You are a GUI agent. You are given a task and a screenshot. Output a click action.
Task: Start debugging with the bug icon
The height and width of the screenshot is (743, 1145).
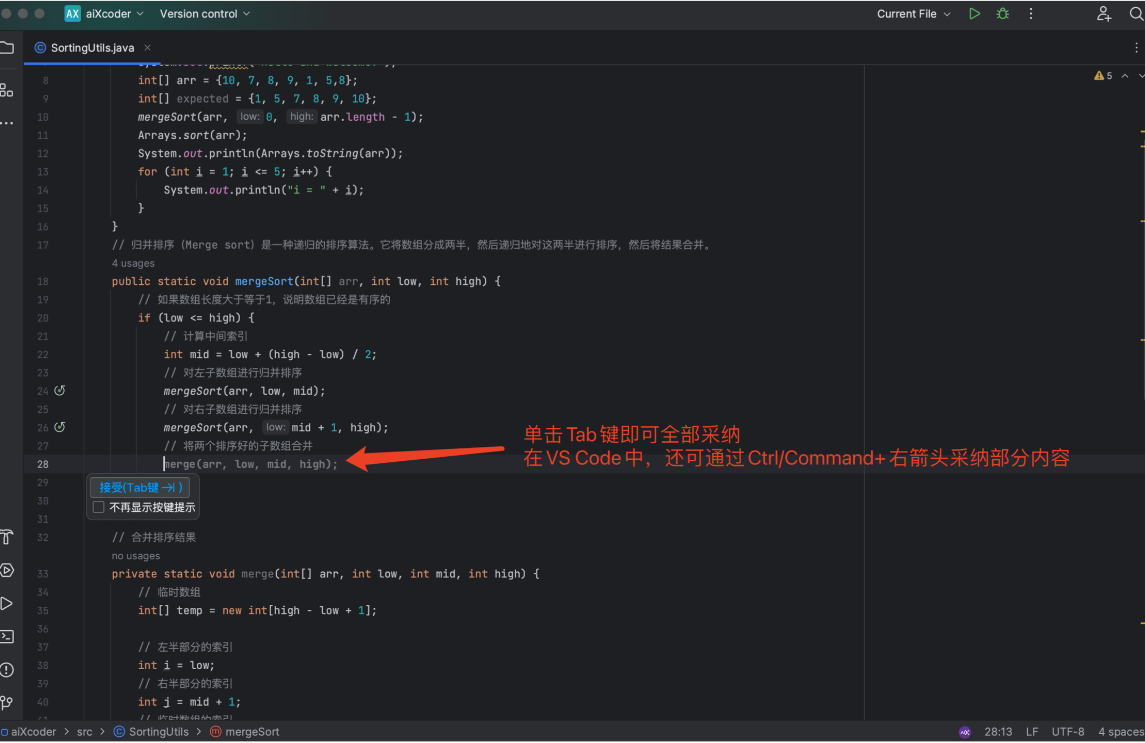[1003, 14]
